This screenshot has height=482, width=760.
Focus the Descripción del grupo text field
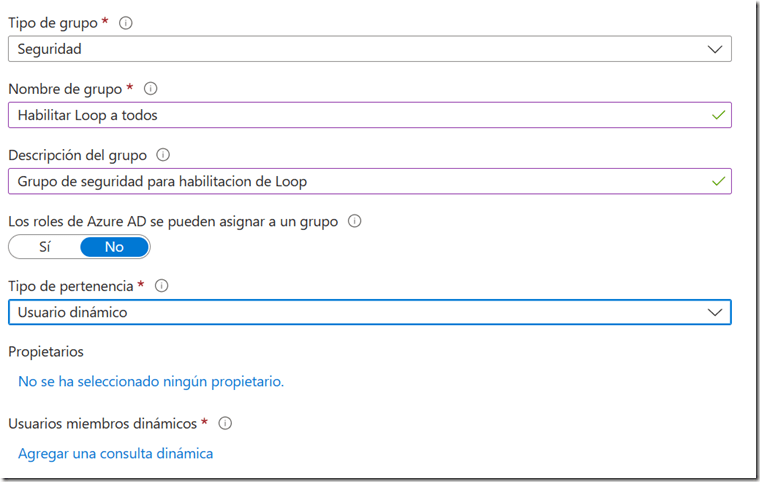(360, 181)
